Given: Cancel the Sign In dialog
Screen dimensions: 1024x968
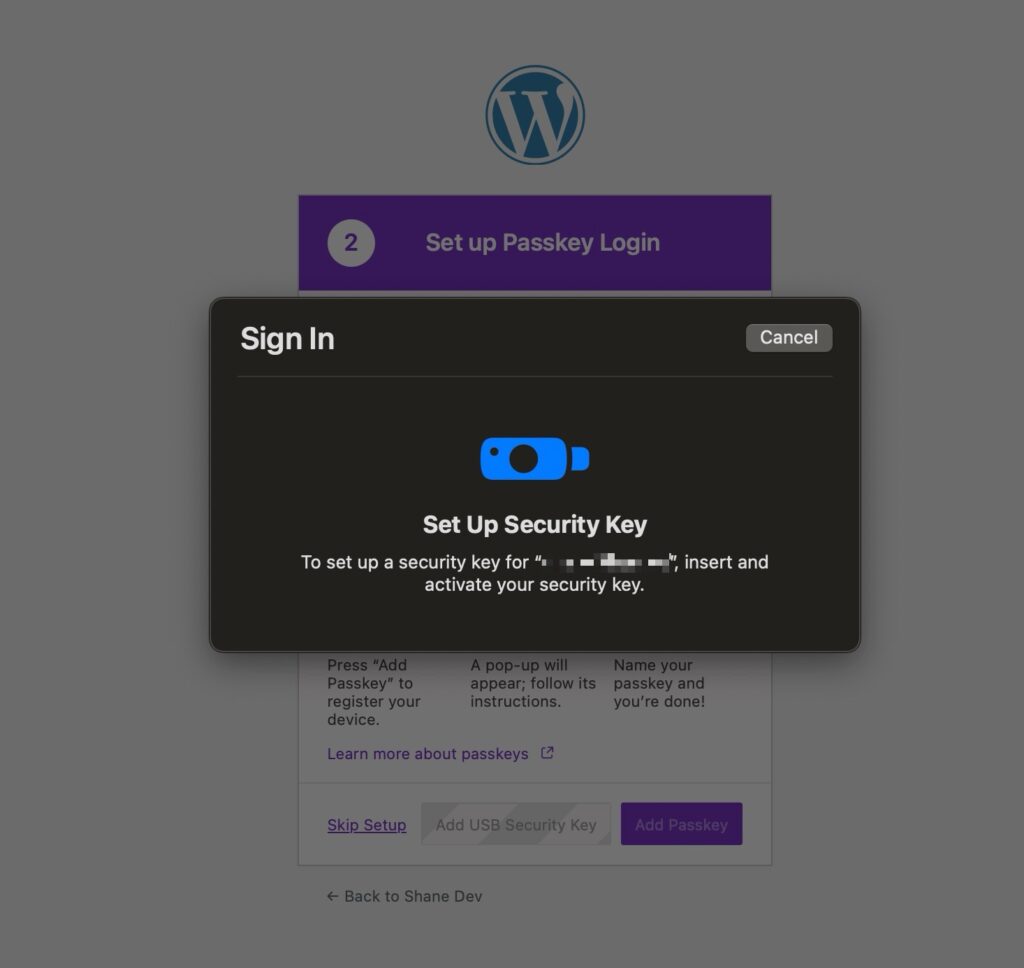Looking at the screenshot, I should [x=789, y=338].
